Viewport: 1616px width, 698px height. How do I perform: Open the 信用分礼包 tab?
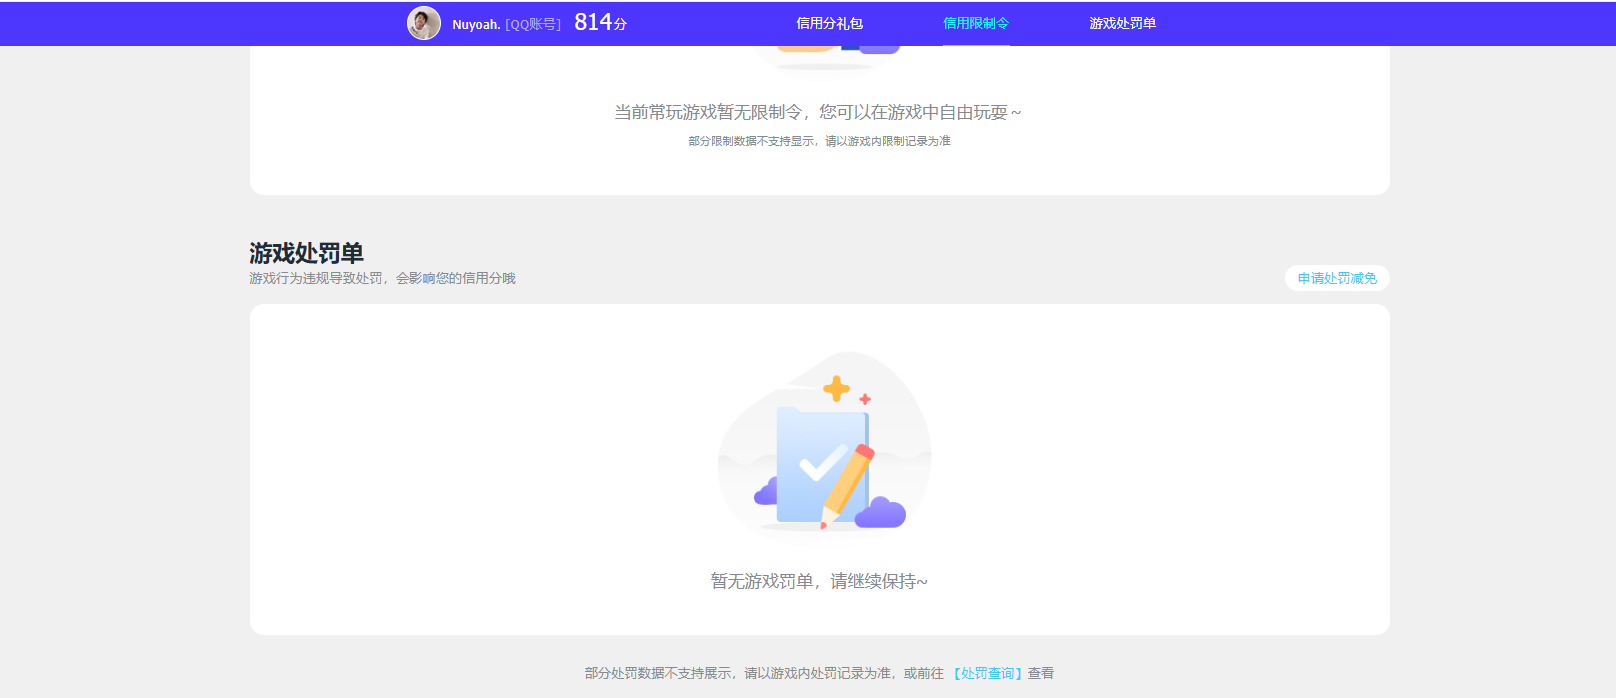tap(829, 23)
